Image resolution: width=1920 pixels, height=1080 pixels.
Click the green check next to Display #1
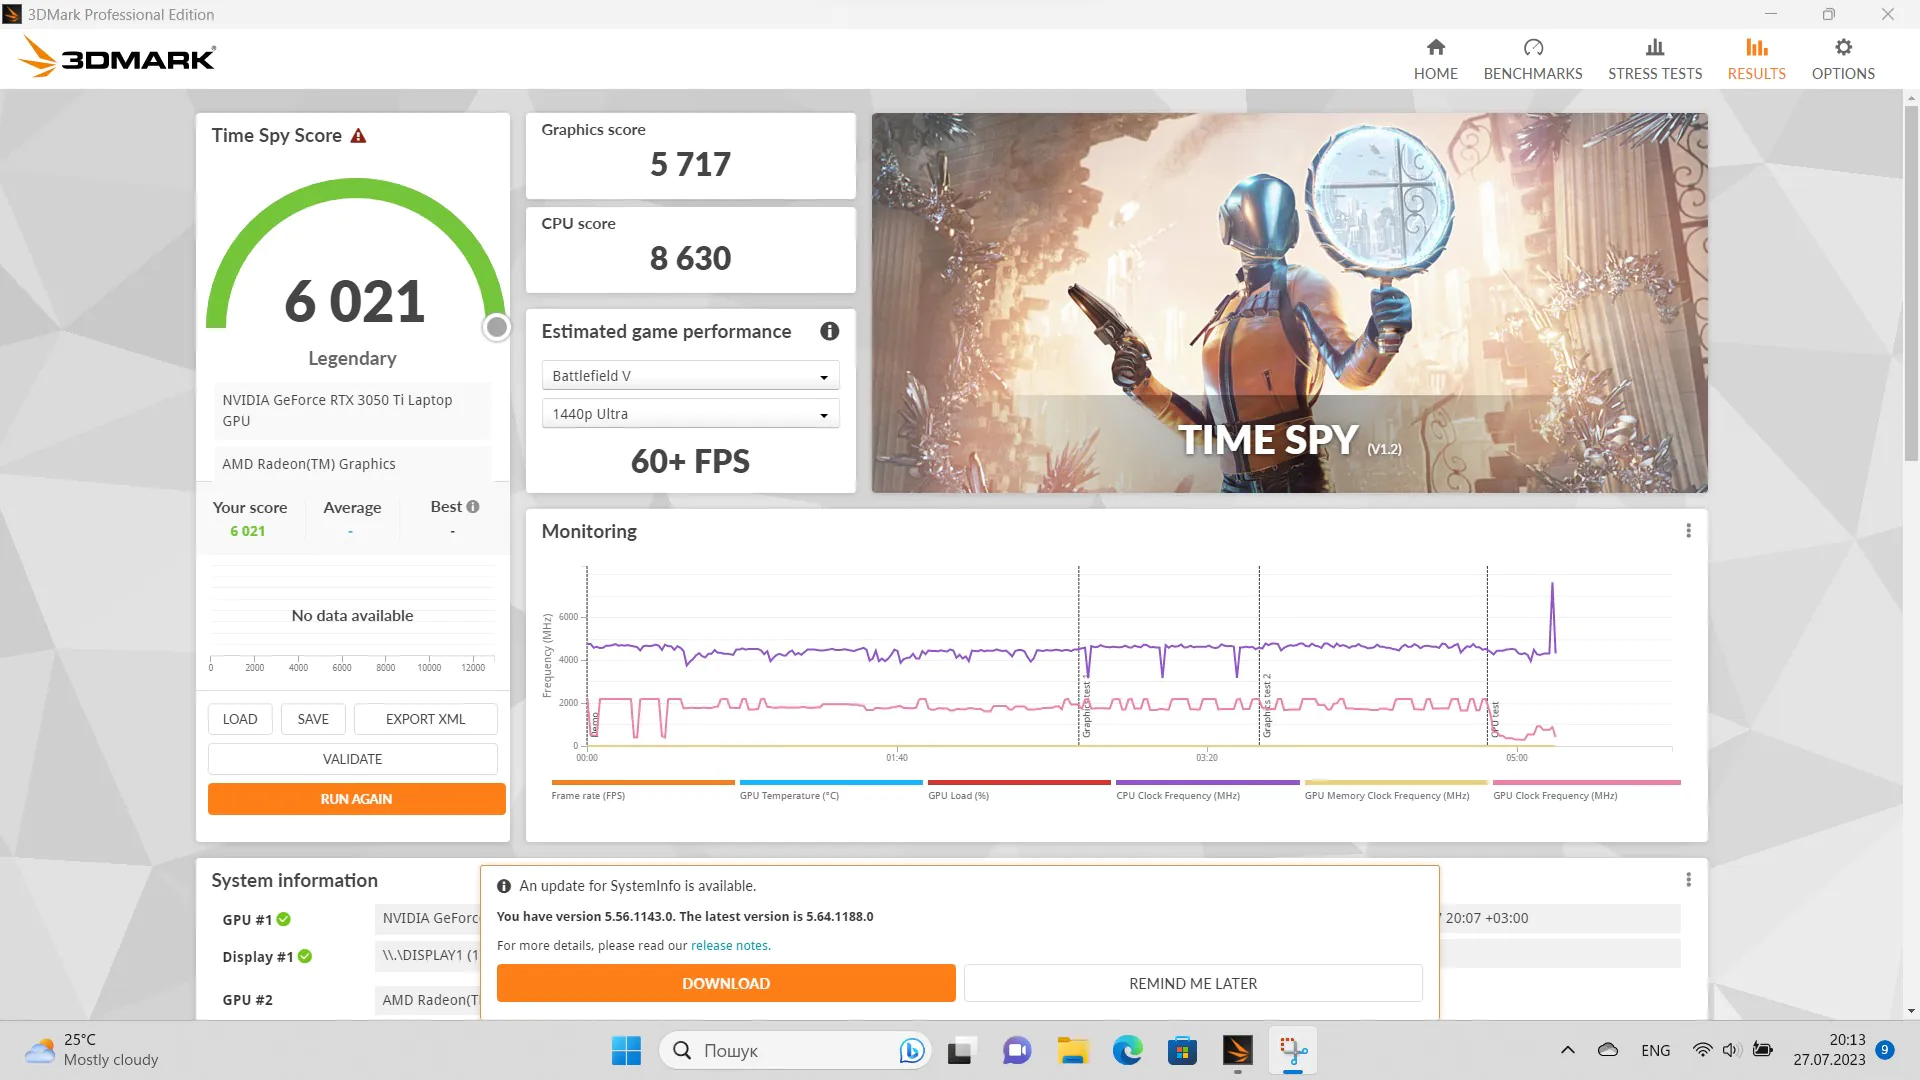point(305,956)
